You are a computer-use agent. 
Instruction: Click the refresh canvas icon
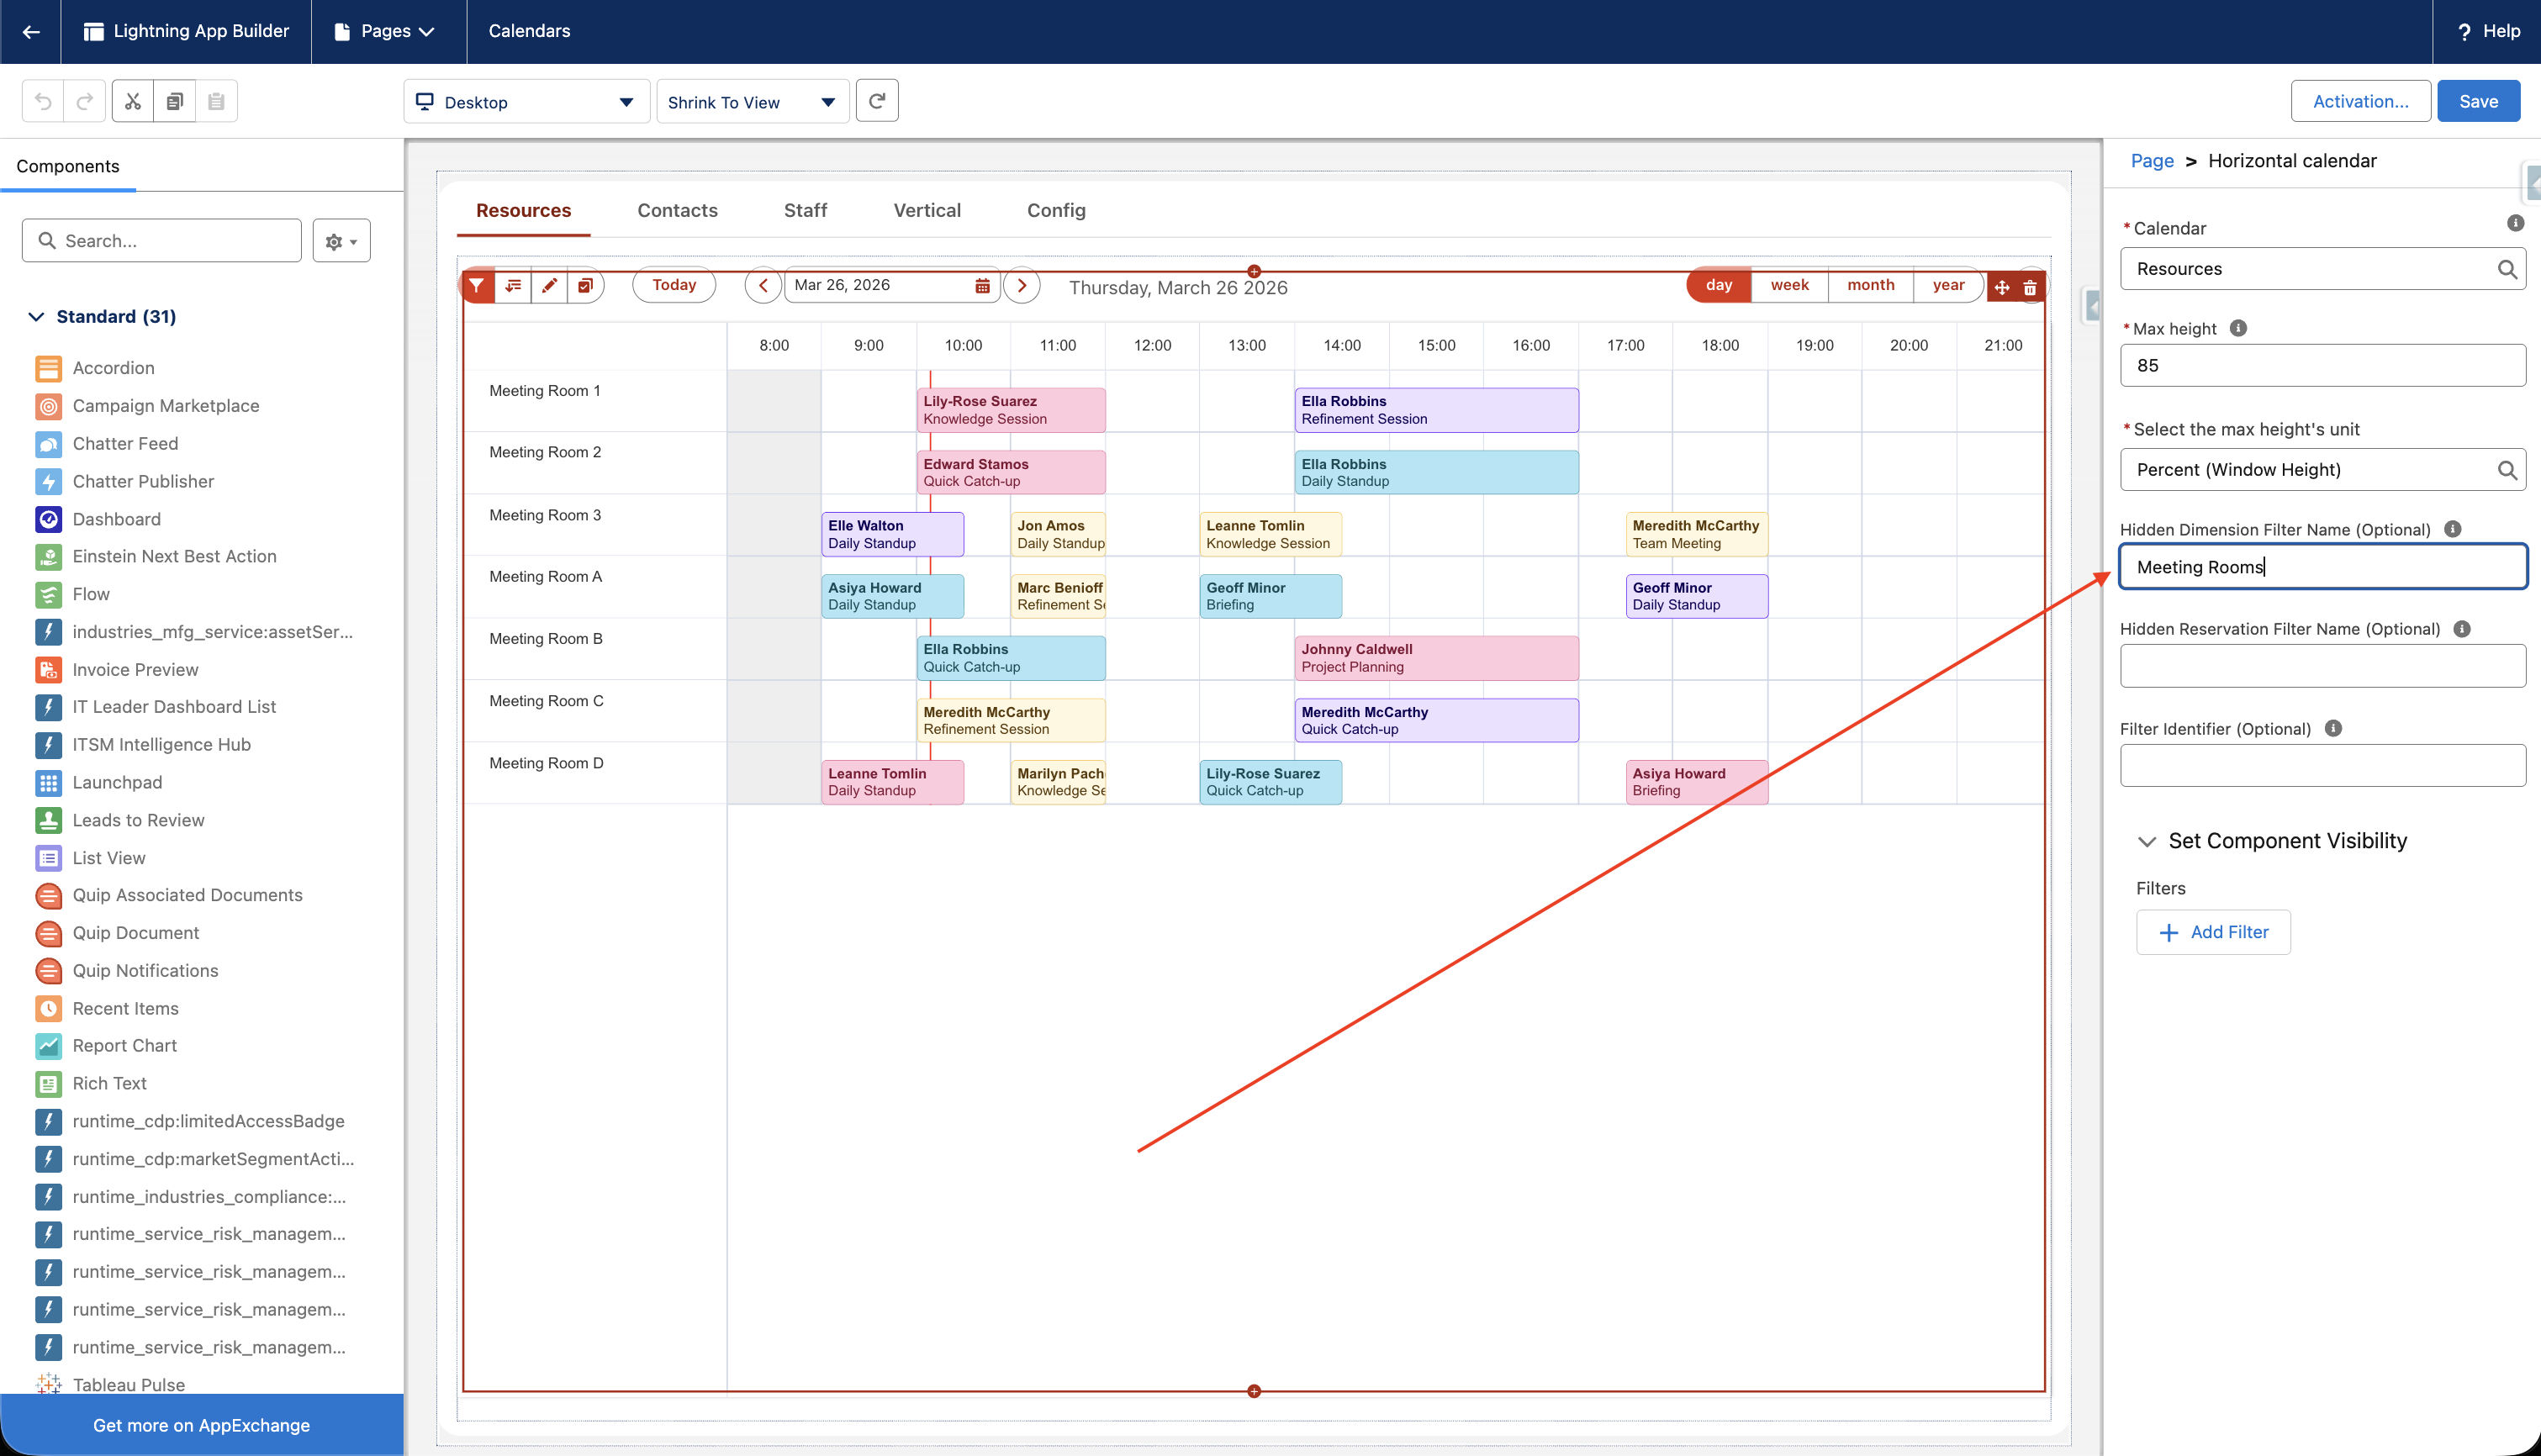877,101
